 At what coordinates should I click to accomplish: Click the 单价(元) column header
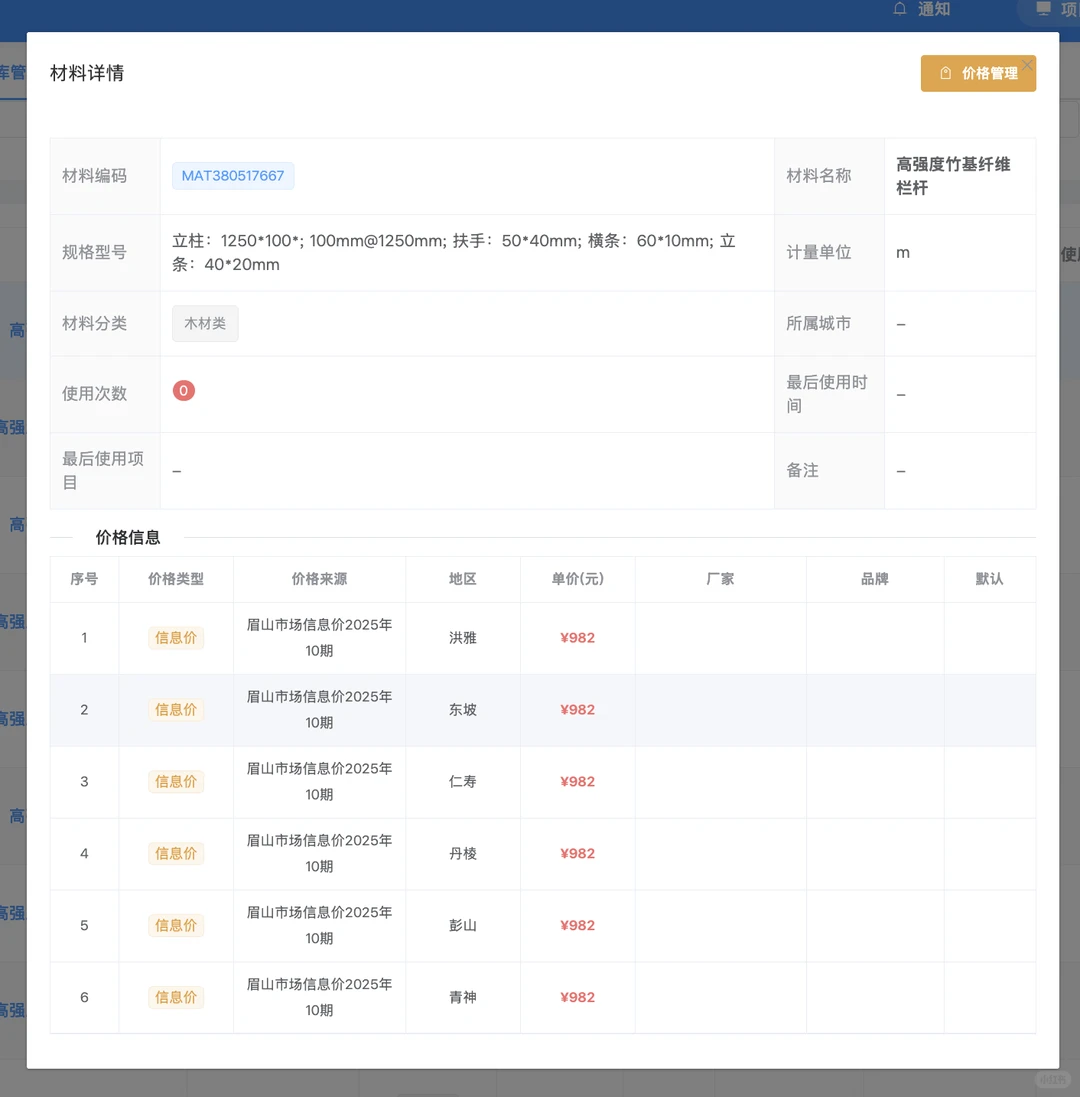coord(577,579)
